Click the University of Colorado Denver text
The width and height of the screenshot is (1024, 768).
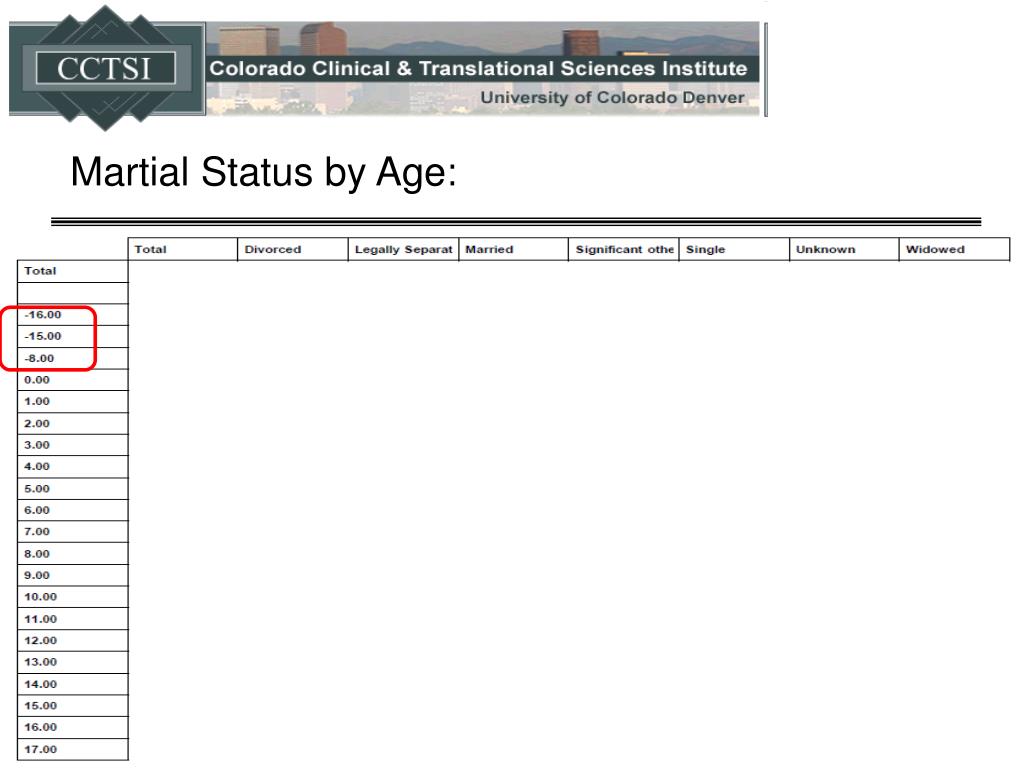coord(612,98)
